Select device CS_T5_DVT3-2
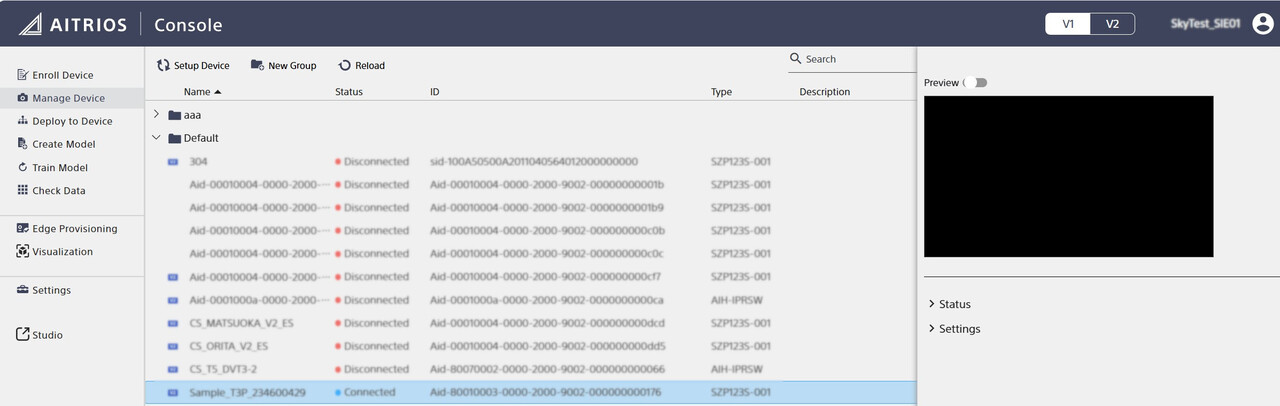 coord(224,369)
